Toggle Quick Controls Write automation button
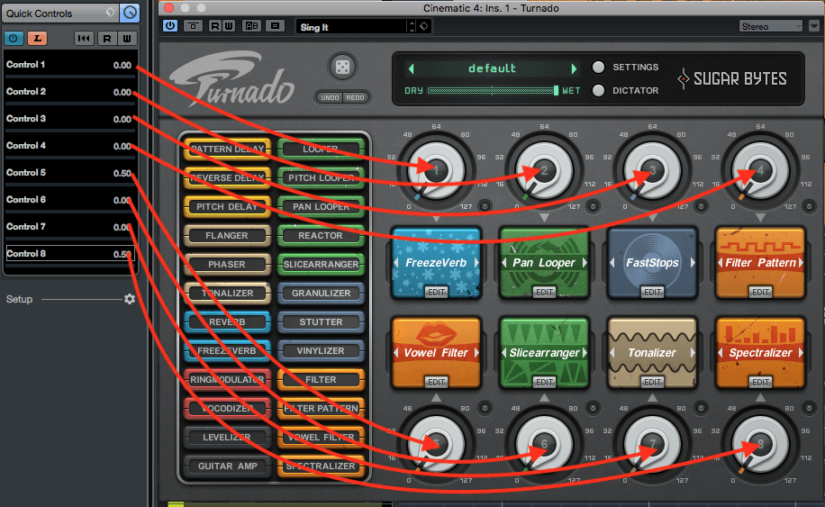 pyautogui.click(x=127, y=38)
